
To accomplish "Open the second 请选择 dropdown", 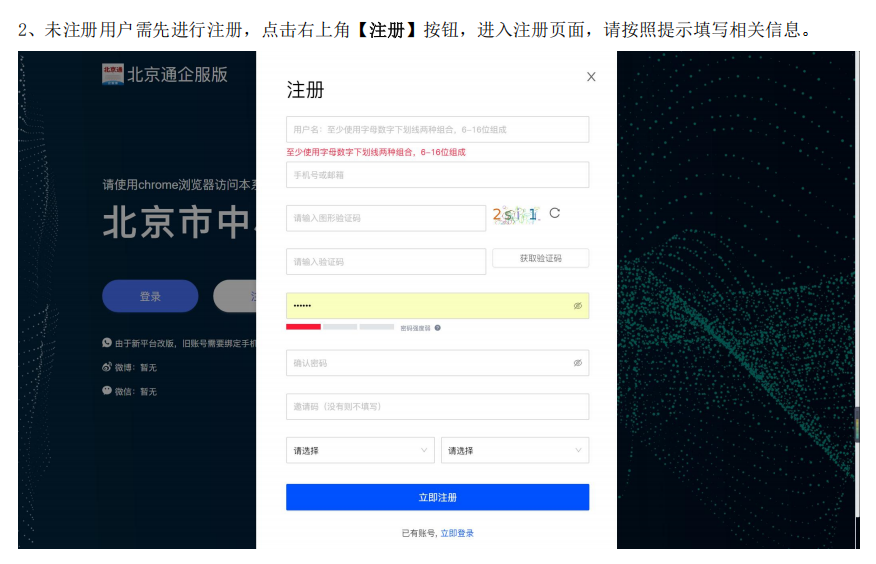I will (x=515, y=450).
